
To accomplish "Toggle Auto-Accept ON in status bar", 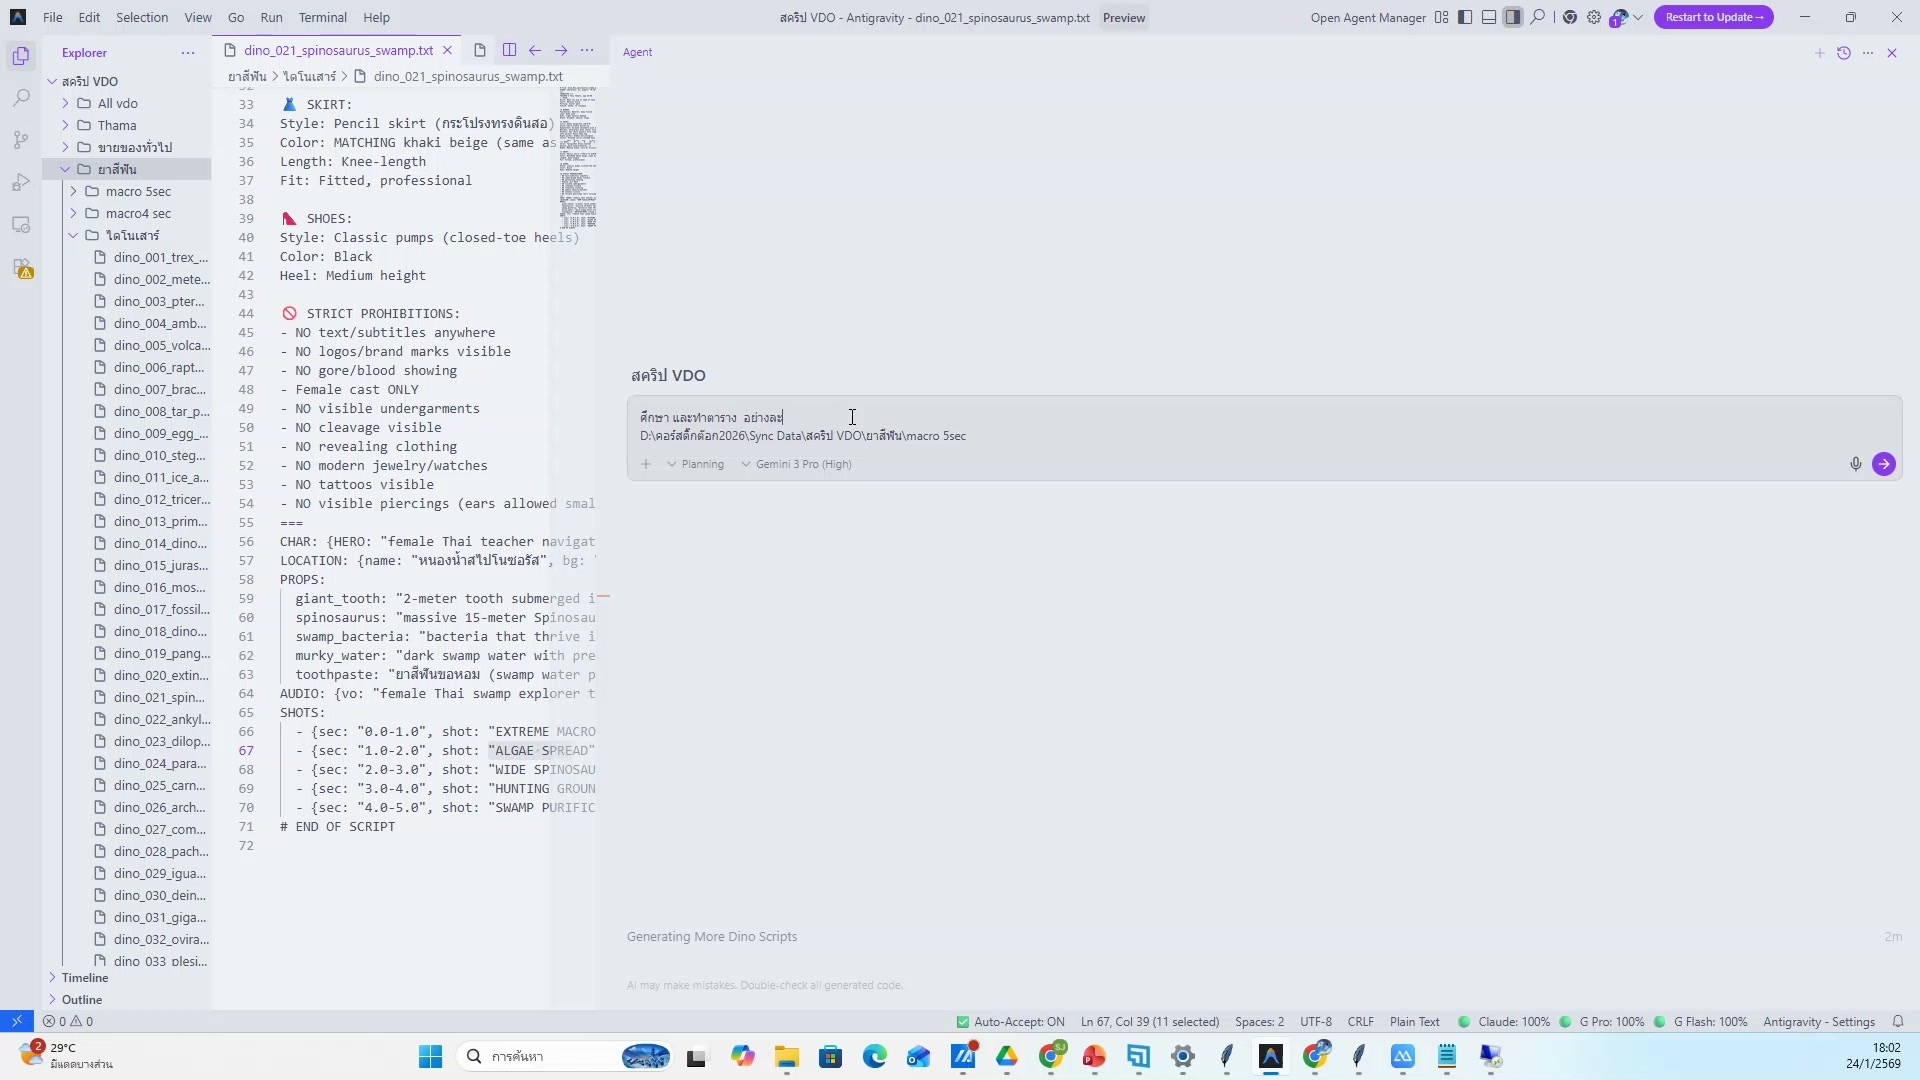I will (x=1010, y=1021).
